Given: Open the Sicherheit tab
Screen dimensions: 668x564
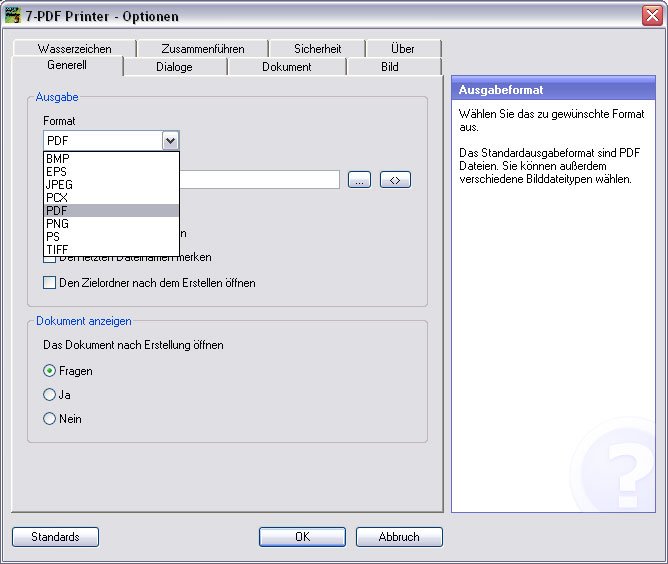Looking at the screenshot, I should click(x=317, y=49).
